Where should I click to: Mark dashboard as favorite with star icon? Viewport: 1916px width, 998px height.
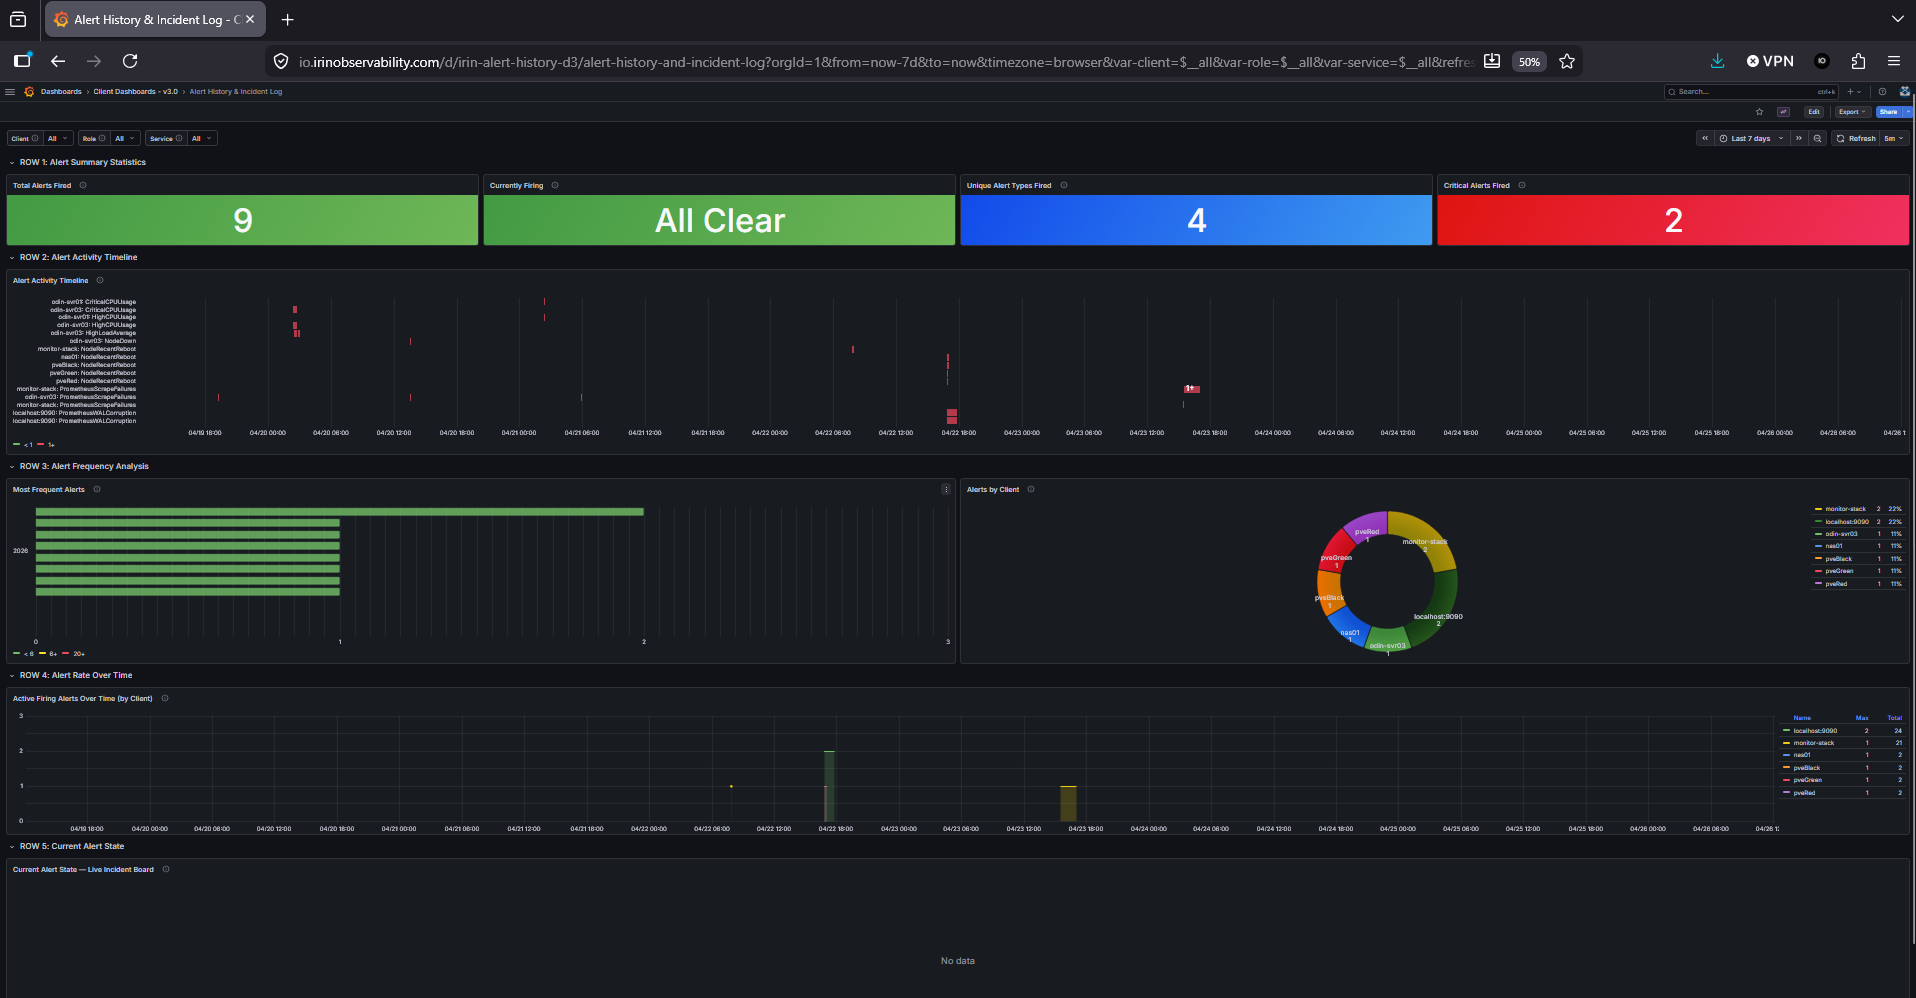coord(1759,112)
